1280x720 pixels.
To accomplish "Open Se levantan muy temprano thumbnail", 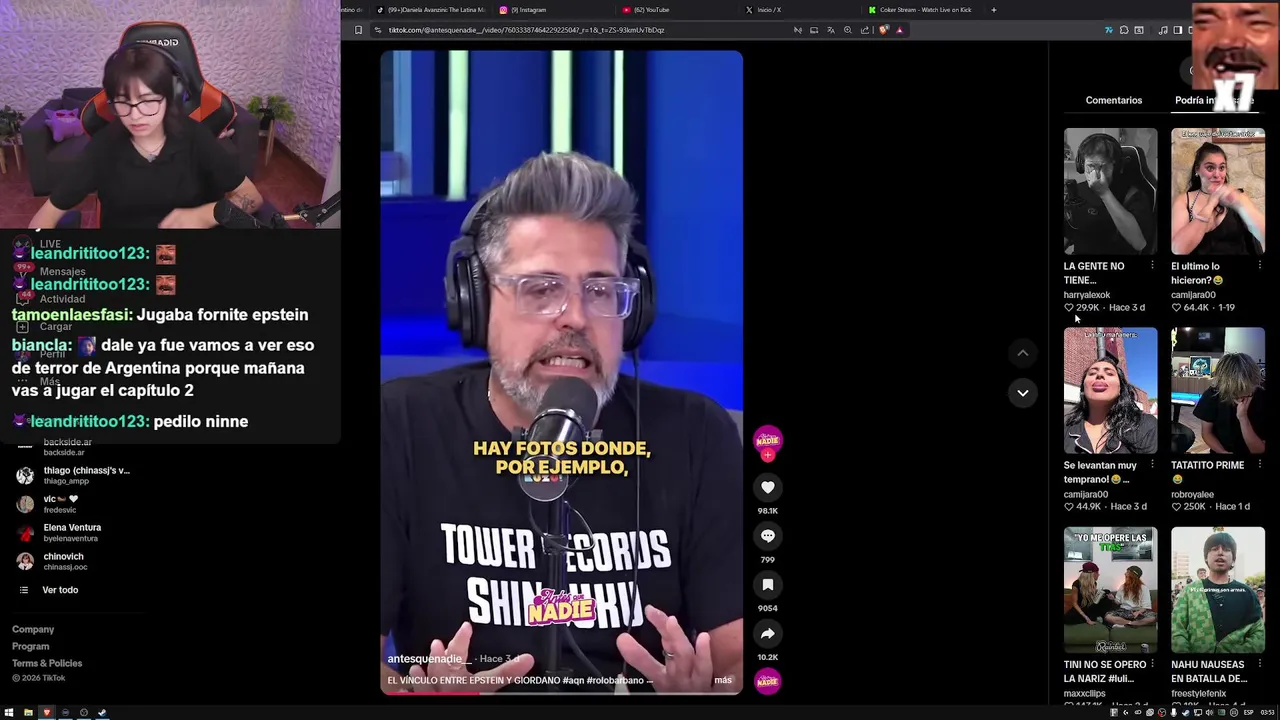I will pos(1110,390).
